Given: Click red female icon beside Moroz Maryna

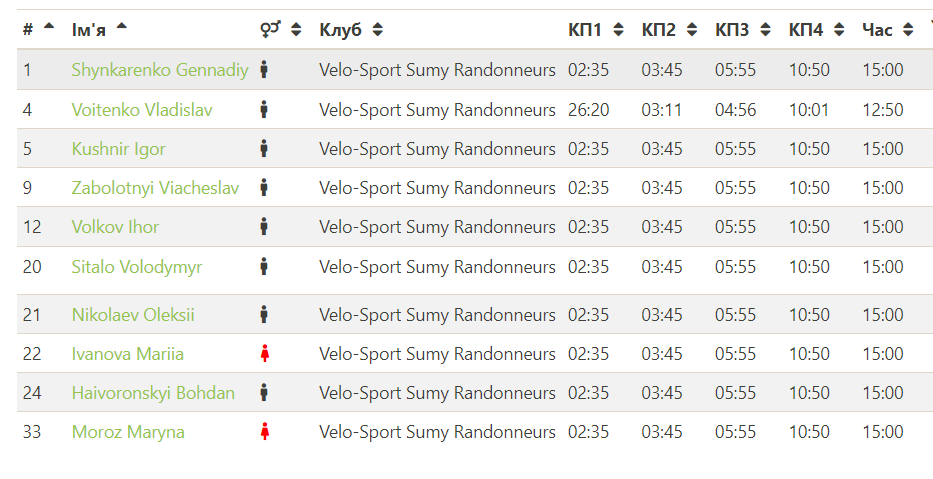Looking at the screenshot, I should 264,432.
